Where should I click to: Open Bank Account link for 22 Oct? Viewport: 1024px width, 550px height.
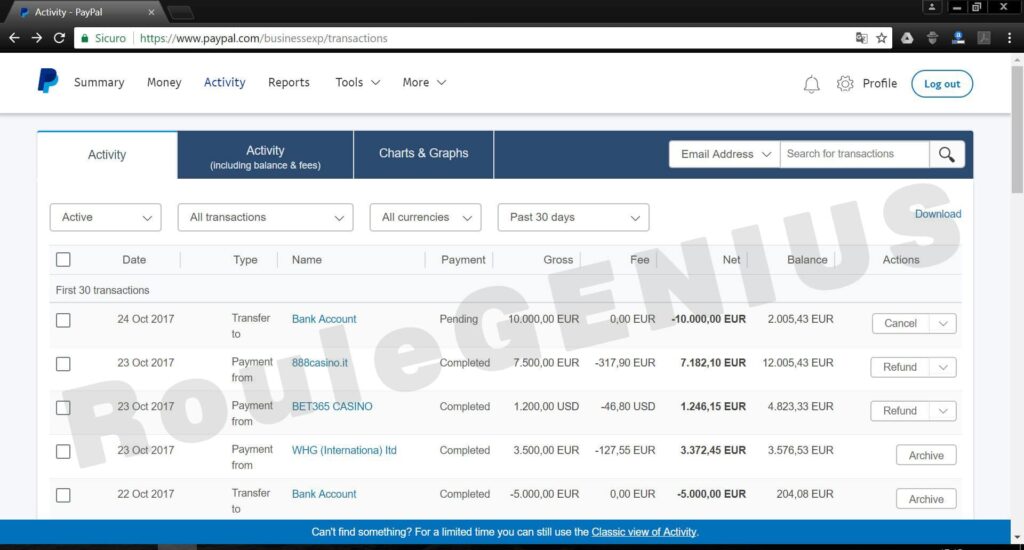(x=324, y=494)
